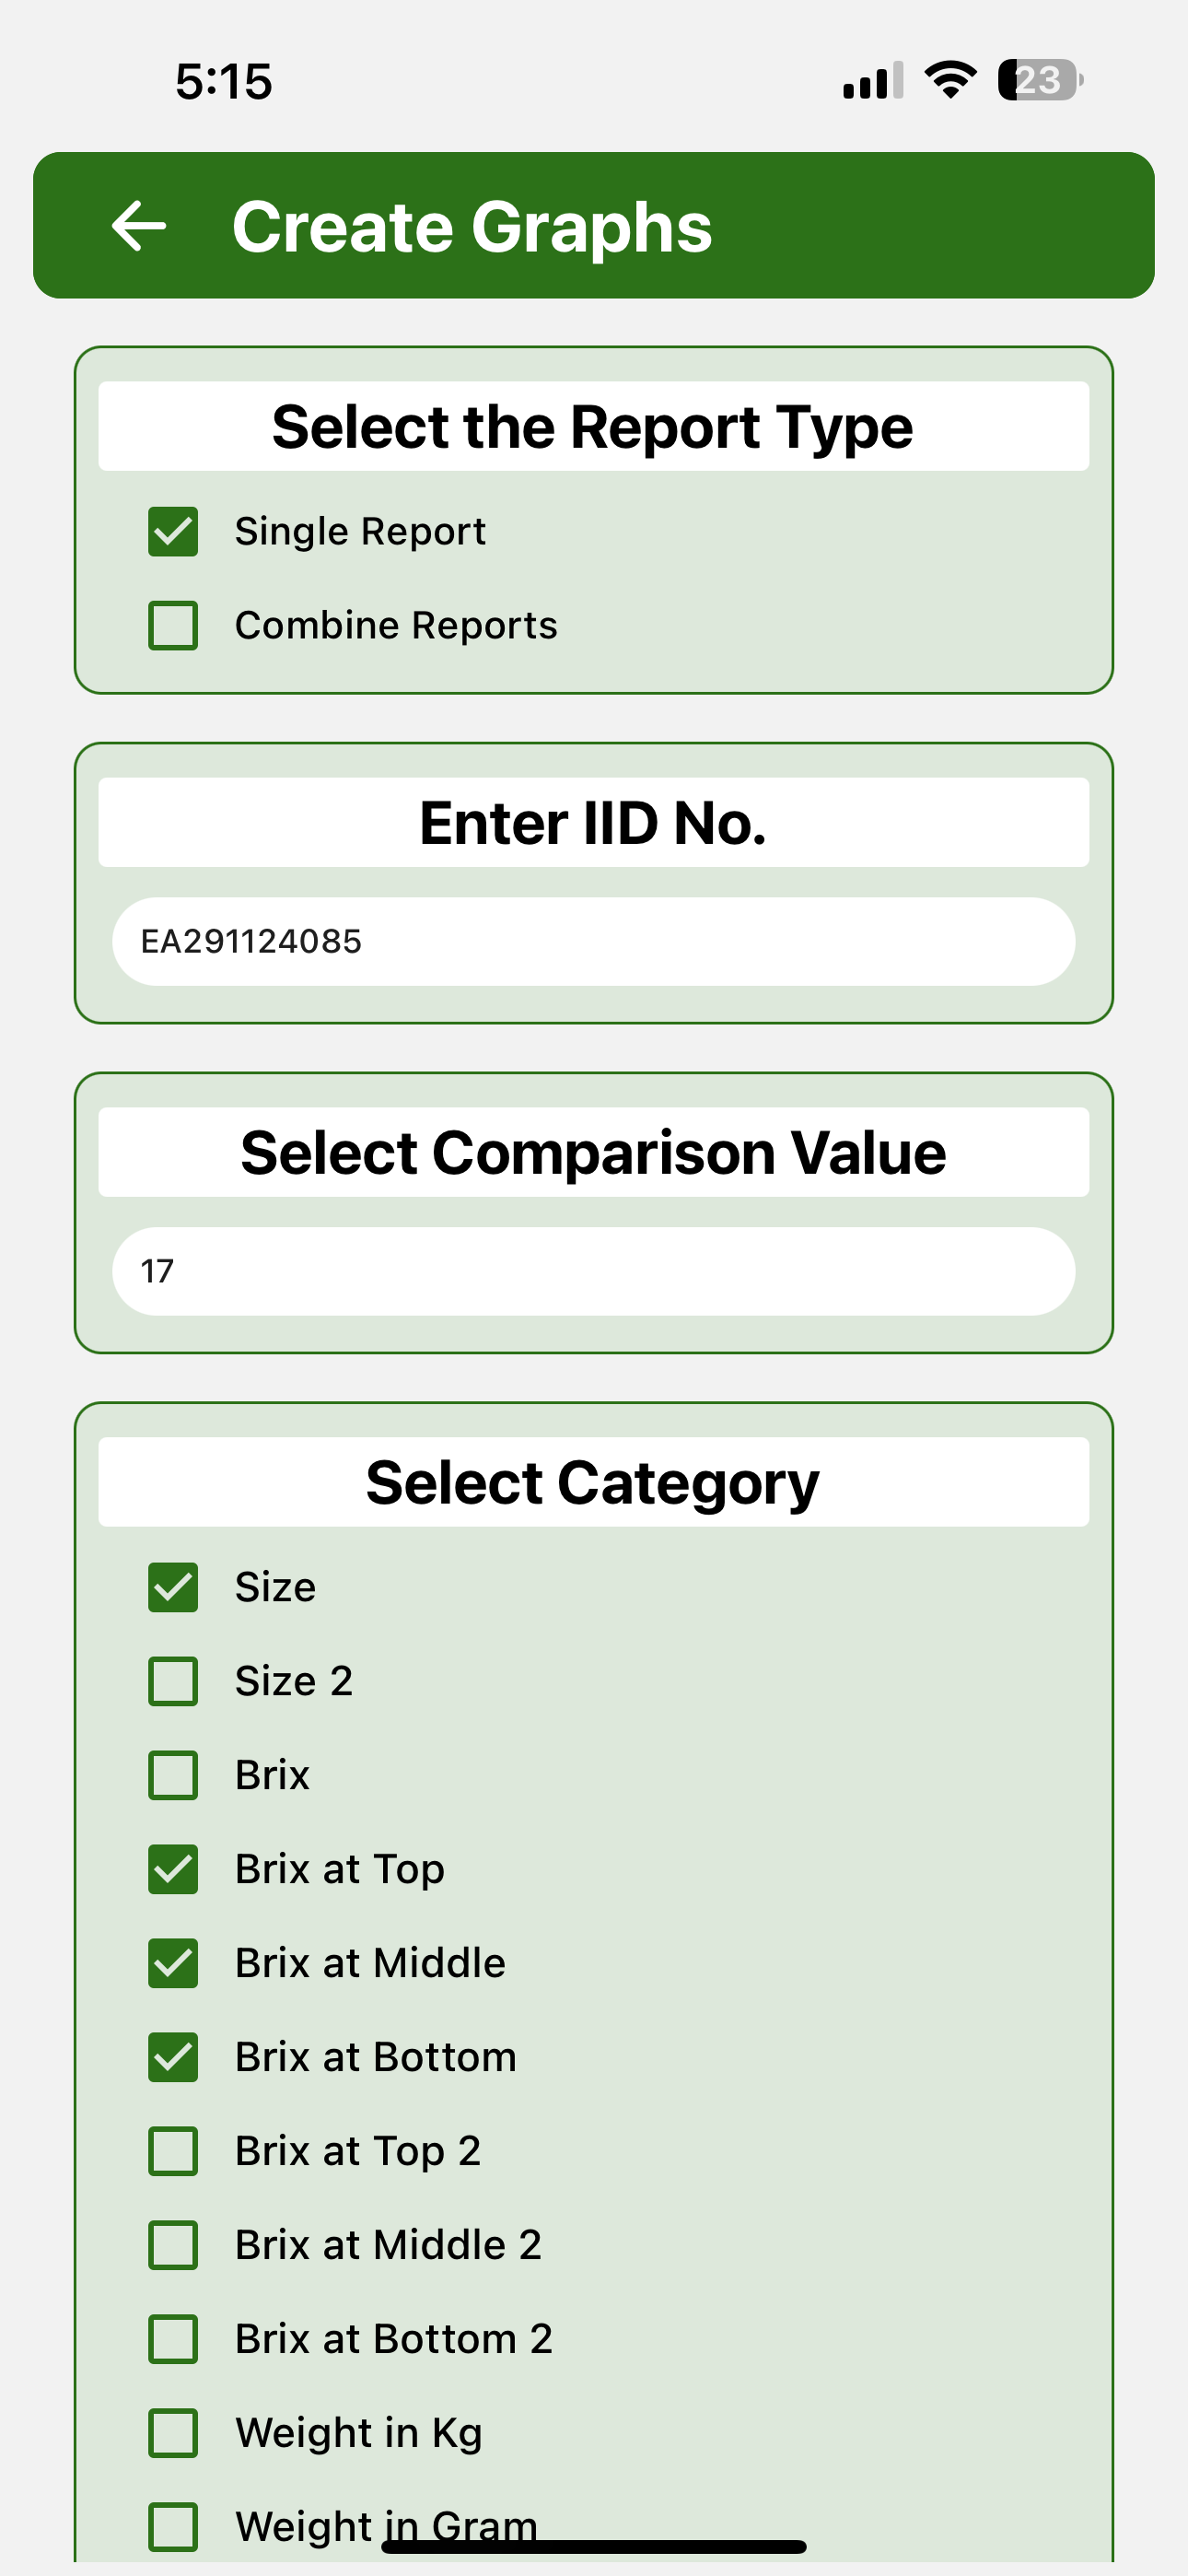Enable the Size 2 checkbox
This screenshot has height=2576, width=1188.
click(x=173, y=1681)
